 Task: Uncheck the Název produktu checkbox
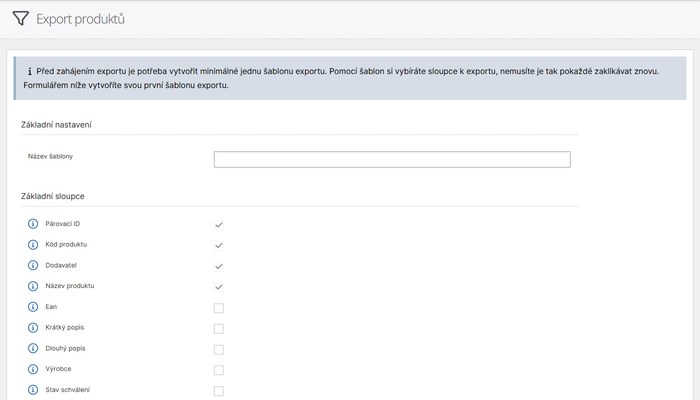pyautogui.click(x=219, y=287)
